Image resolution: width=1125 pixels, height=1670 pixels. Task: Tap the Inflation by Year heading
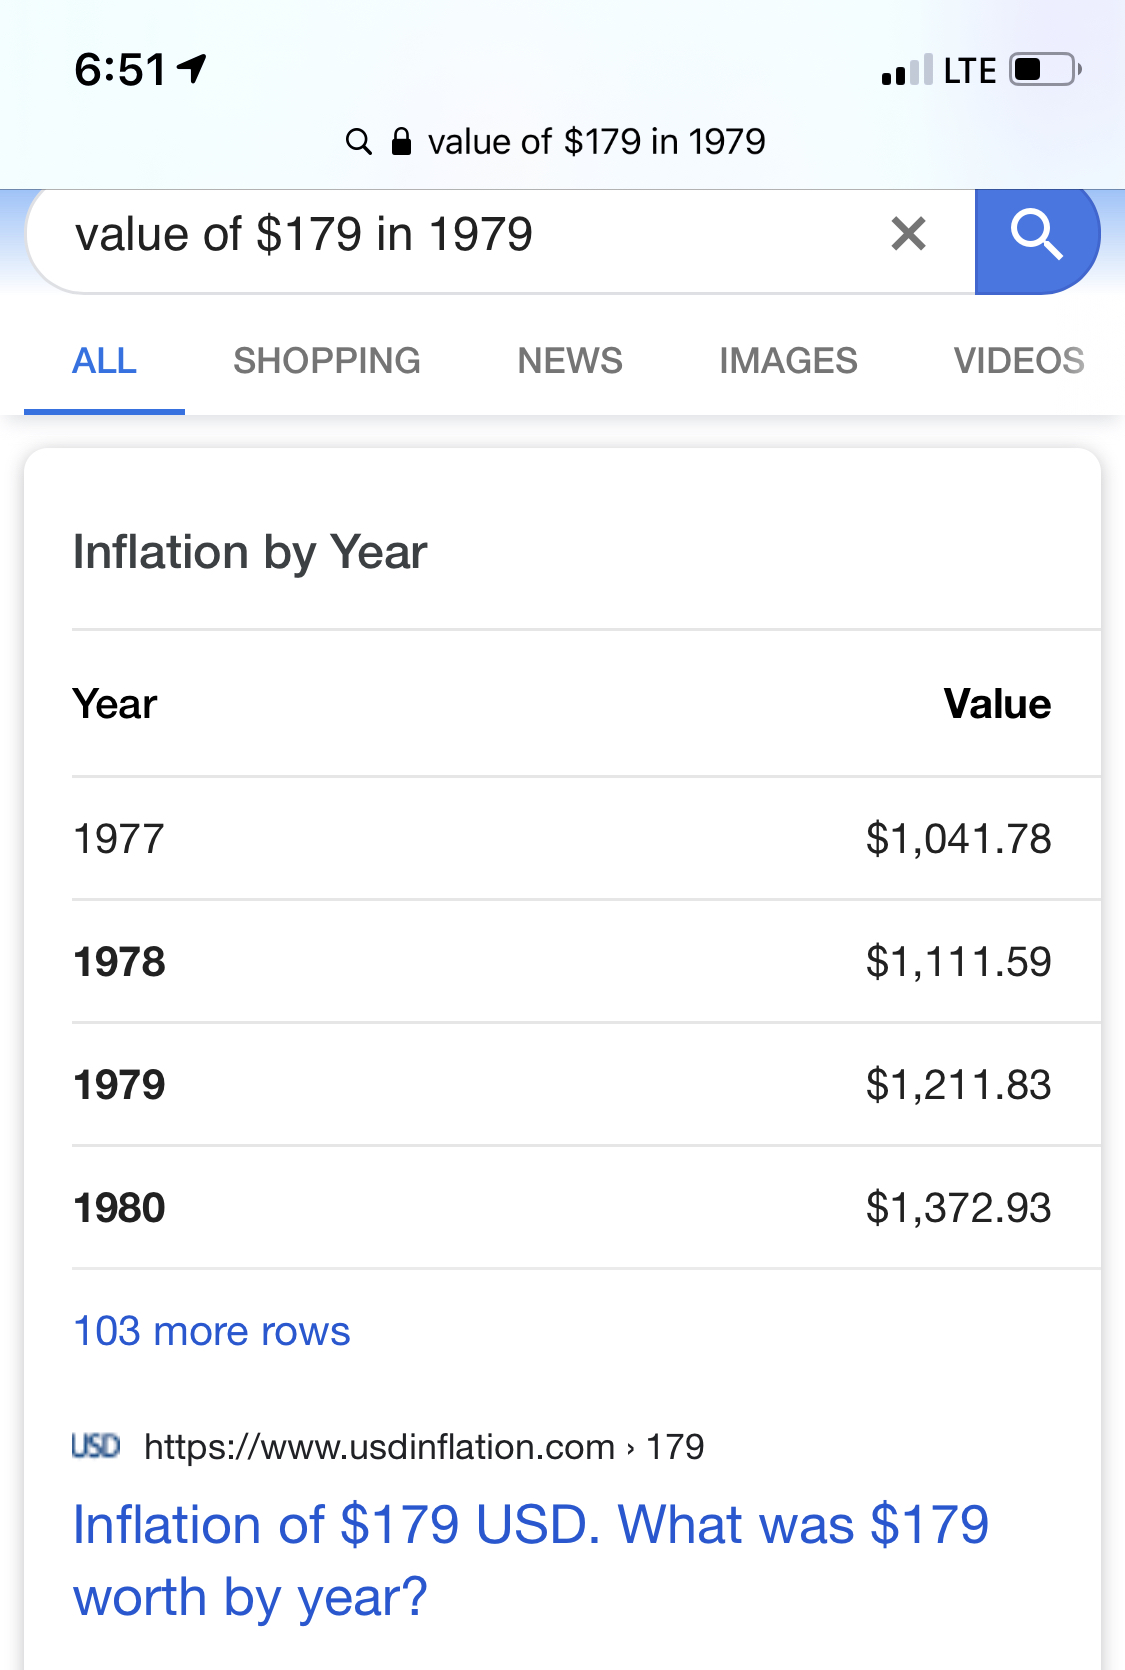[250, 553]
